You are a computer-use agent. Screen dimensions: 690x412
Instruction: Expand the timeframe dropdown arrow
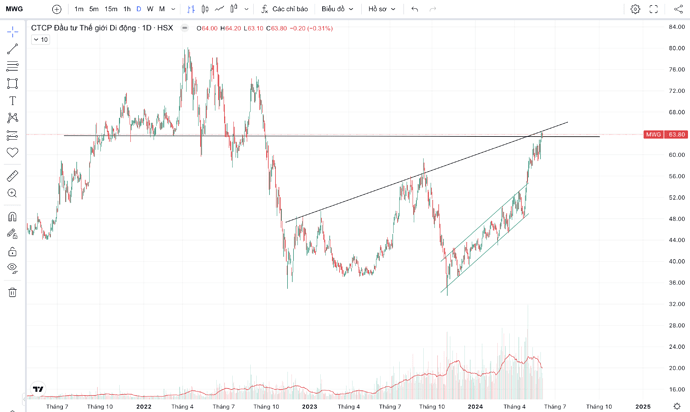pos(173,9)
